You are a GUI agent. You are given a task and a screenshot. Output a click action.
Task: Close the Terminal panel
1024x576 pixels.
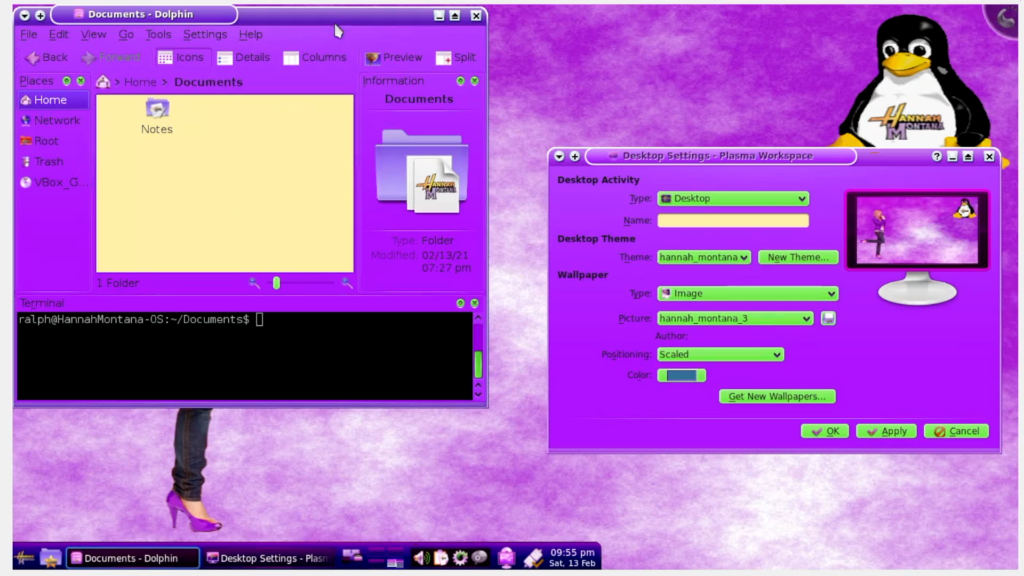pyautogui.click(x=475, y=304)
